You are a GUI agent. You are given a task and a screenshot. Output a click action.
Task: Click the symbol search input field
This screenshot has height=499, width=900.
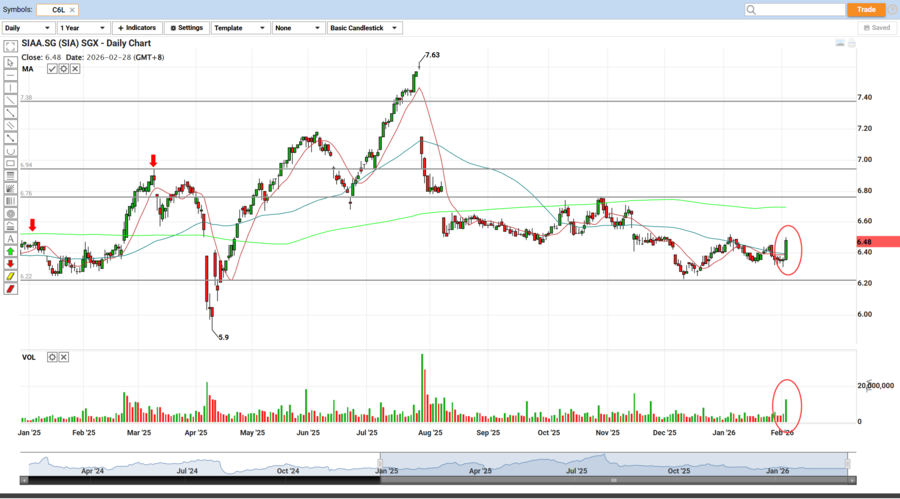pos(793,9)
